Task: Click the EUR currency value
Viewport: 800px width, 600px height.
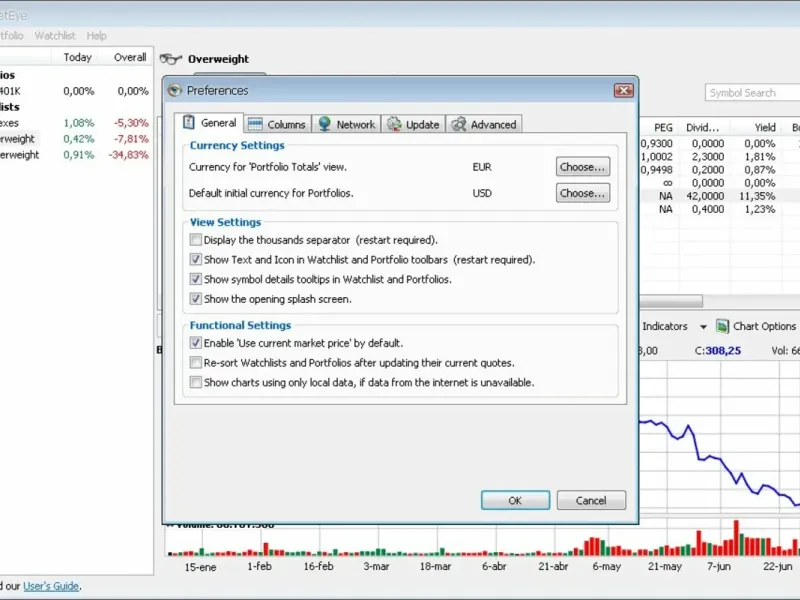Action: click(482, 167)
